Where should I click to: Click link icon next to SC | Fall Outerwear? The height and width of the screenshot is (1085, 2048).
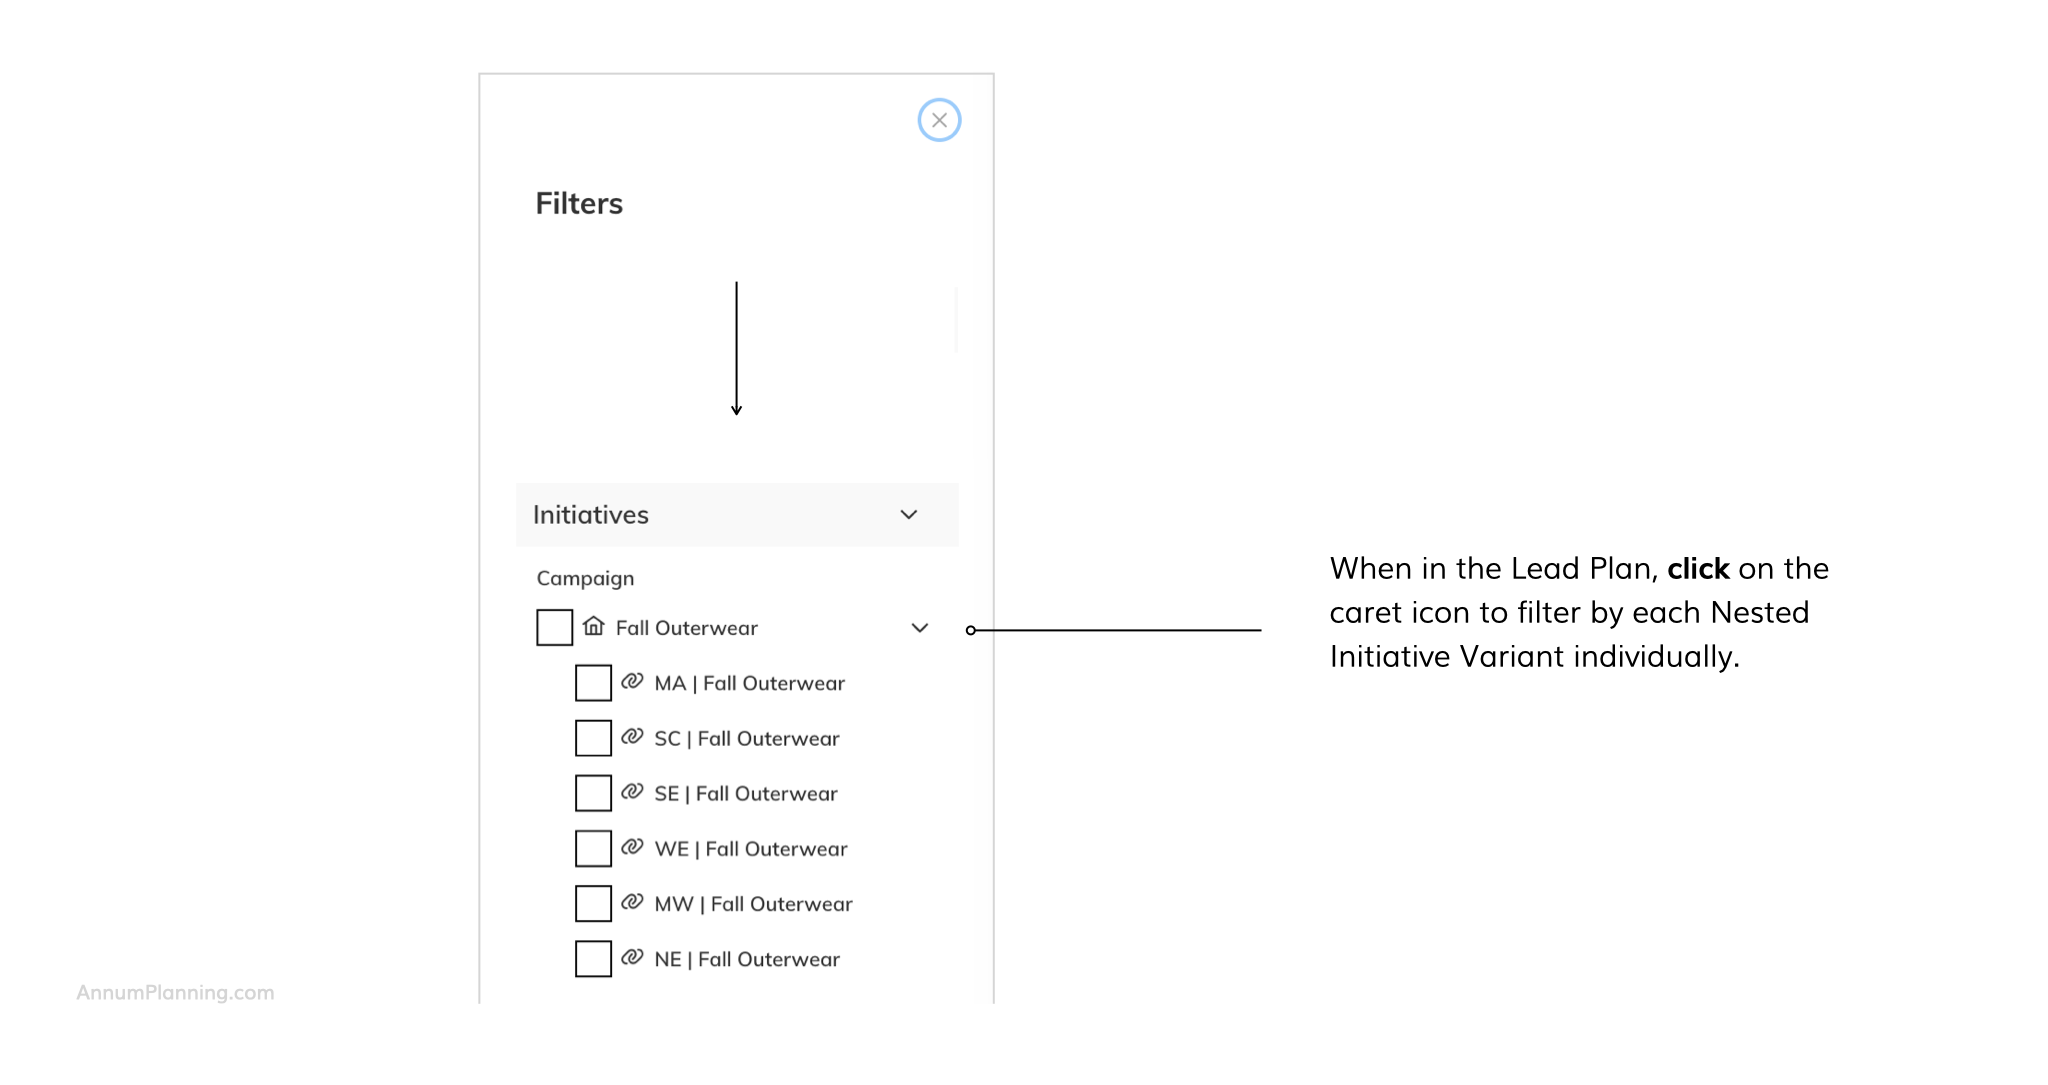tap(632, 737)
